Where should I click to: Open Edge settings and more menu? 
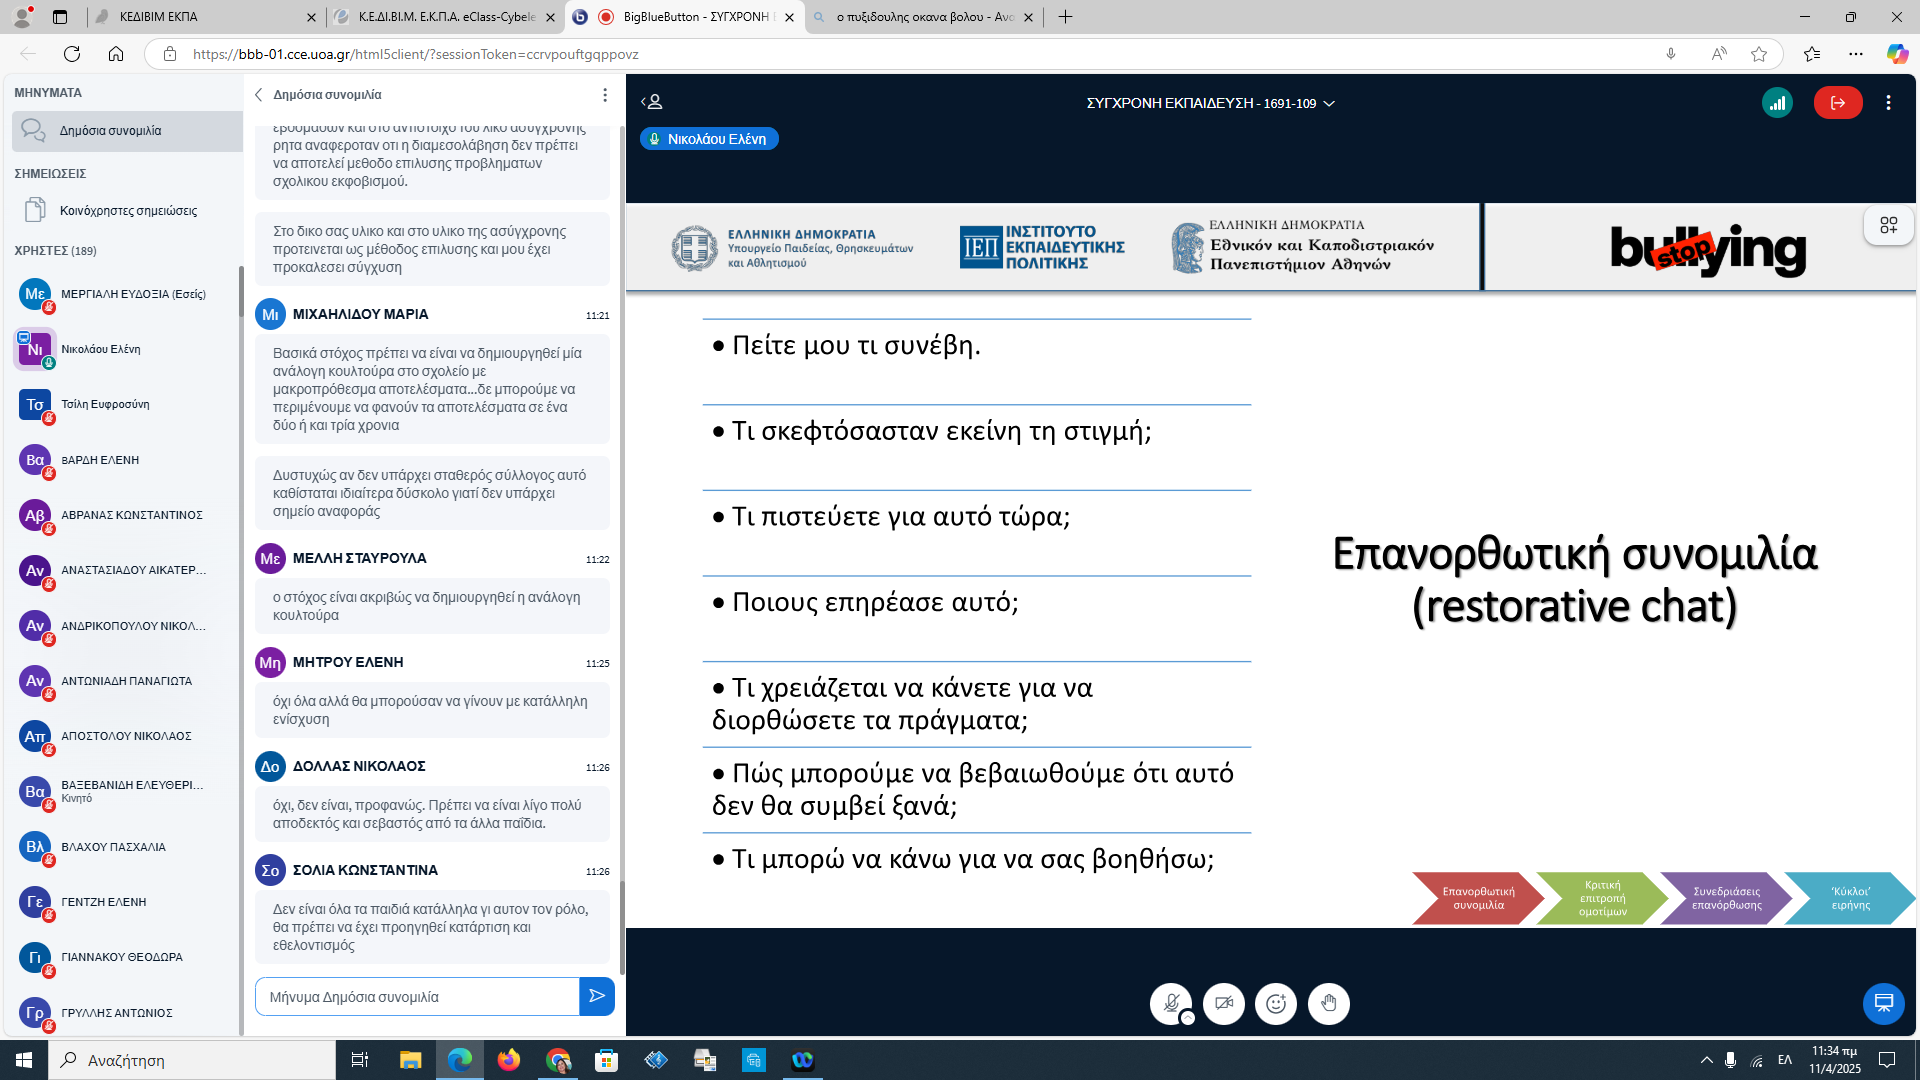pos(1856,54)
